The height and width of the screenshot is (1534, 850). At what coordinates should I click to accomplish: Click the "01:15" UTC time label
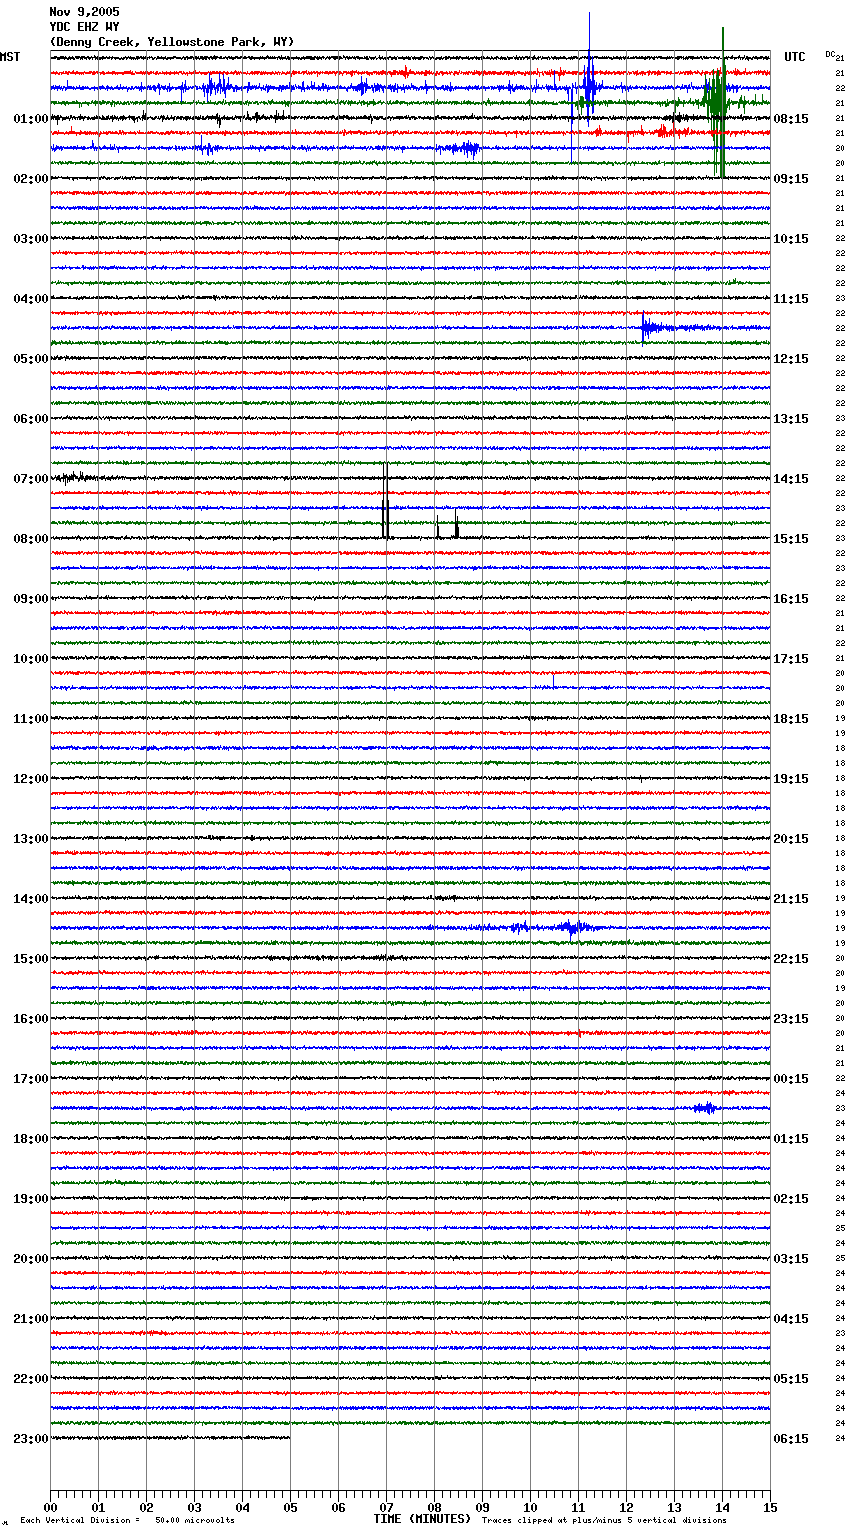click(x=791, y=1139)
